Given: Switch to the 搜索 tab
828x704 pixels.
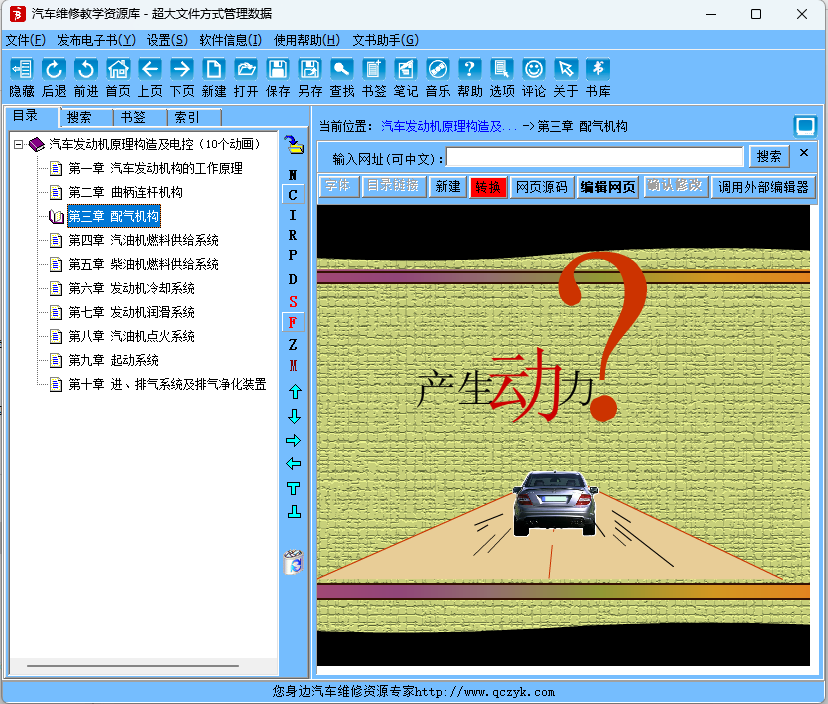Looking at the screenshot, I should [86, 117].
